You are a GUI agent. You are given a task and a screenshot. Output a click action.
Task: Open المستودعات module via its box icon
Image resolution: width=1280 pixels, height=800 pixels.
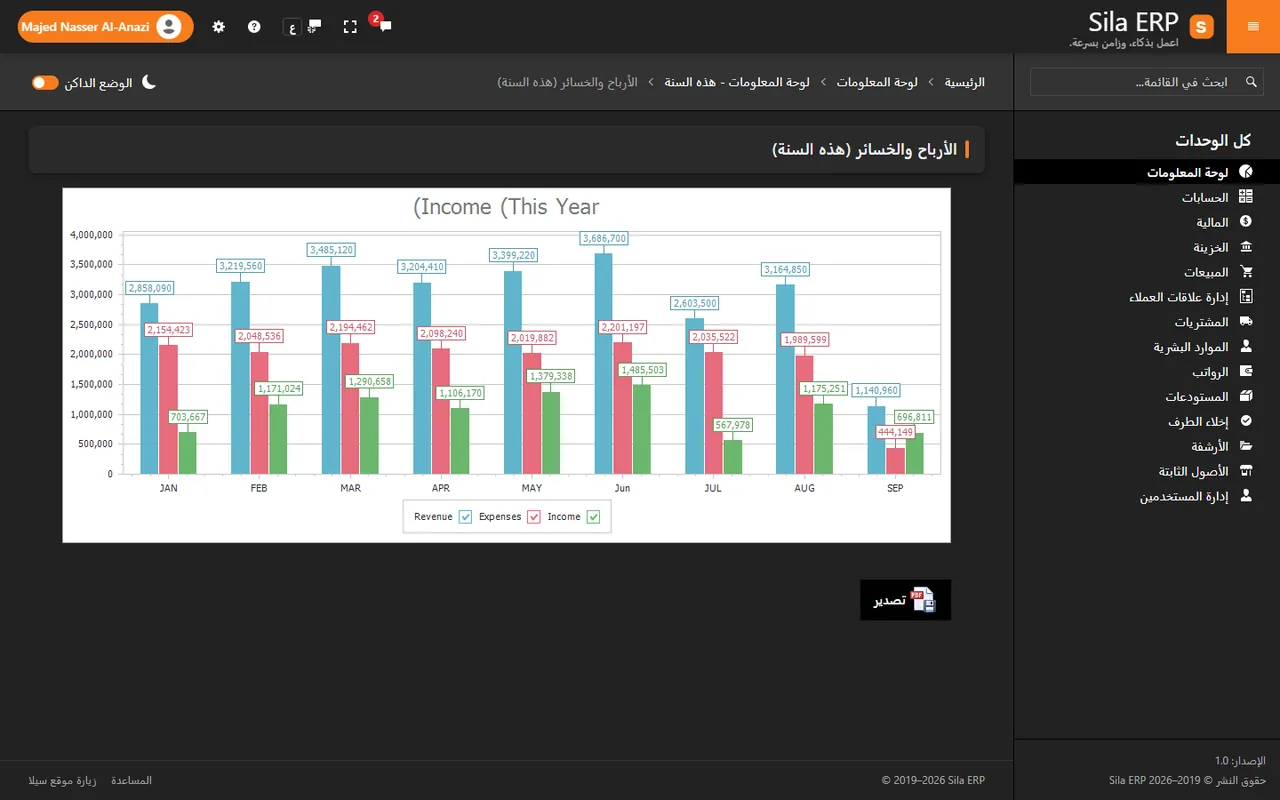1246,397
